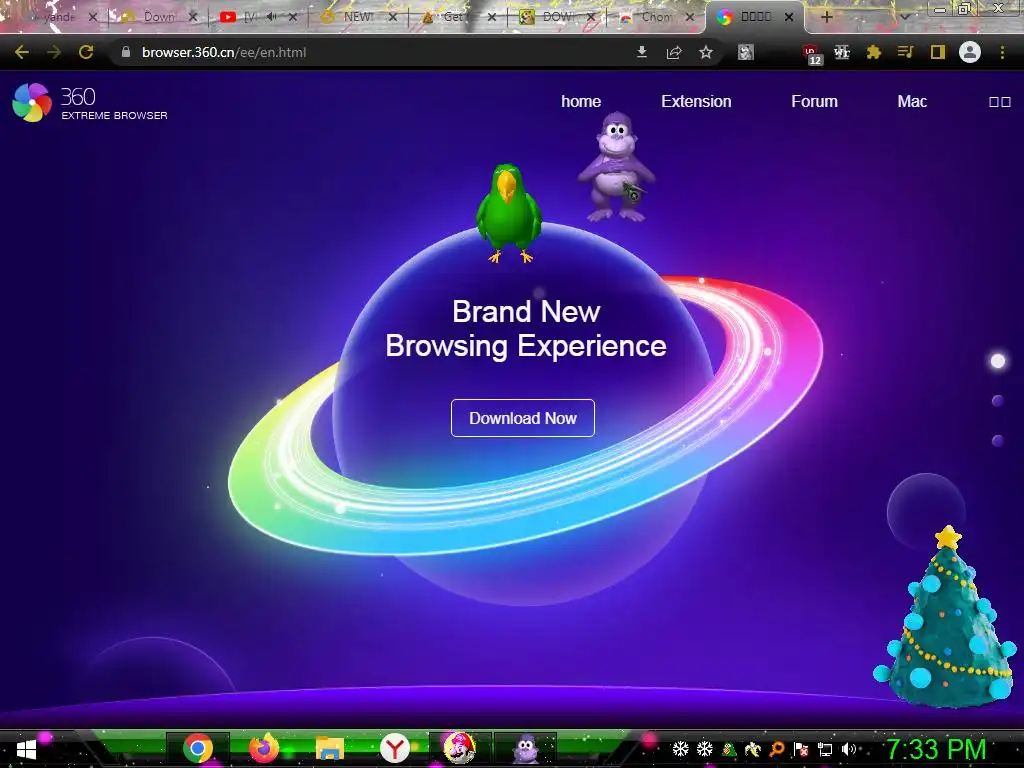Screen dimensions: 1024x768
Task: Open the Extension nav link
Action: click(696, 101)
